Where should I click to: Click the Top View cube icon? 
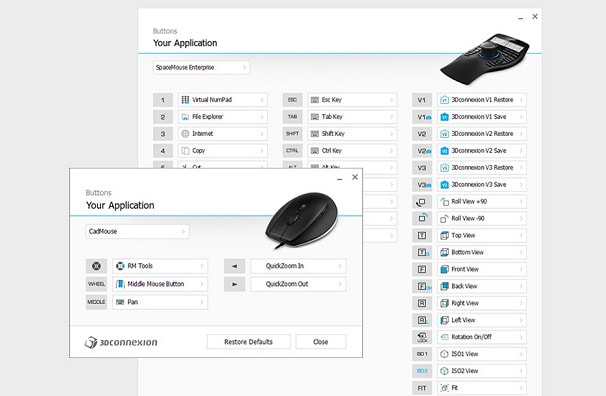point(444,235)
